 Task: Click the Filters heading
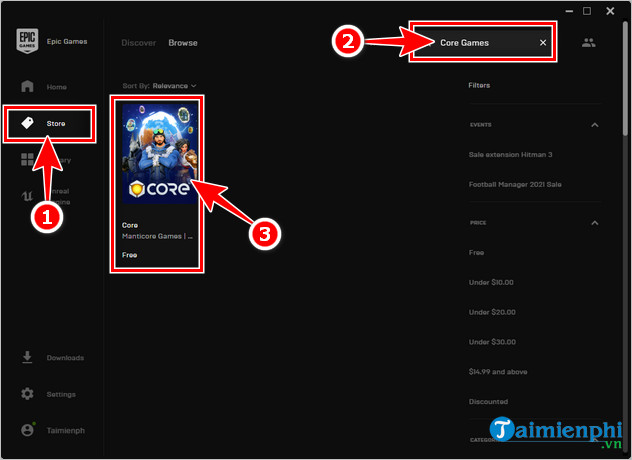click(479, 85)
